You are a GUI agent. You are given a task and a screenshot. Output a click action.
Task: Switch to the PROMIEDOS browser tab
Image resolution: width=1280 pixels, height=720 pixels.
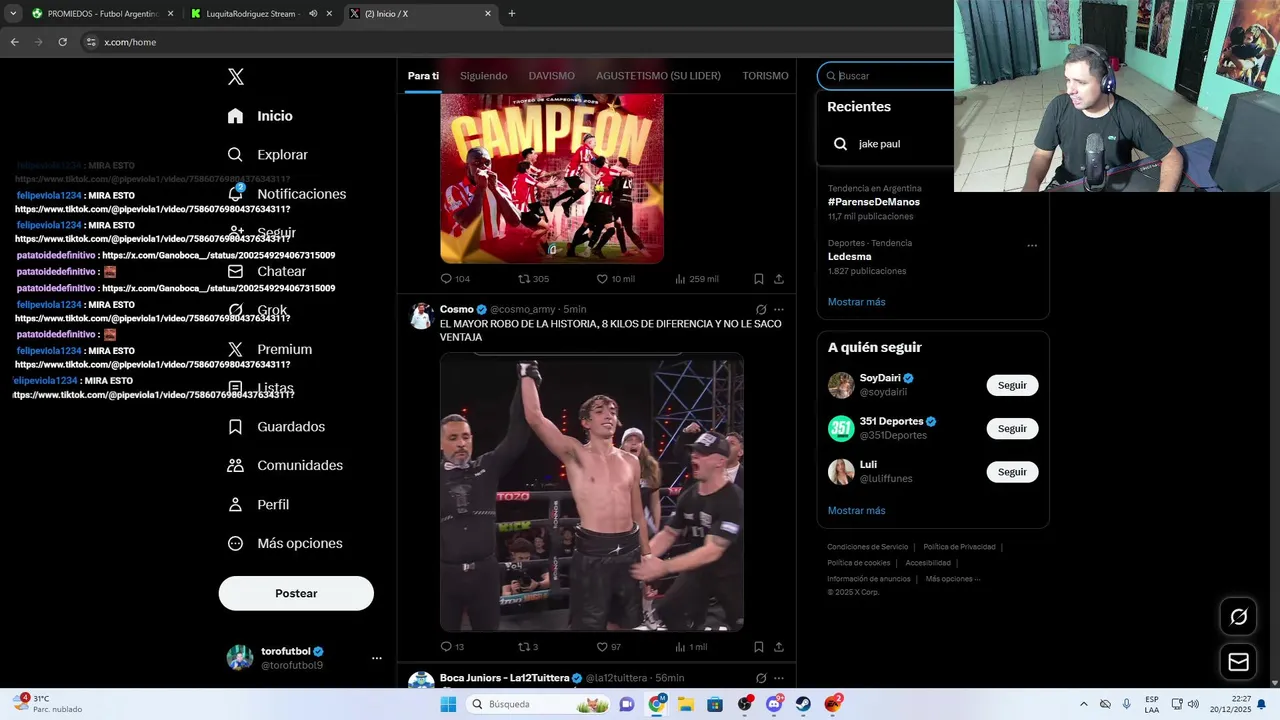pos(102,14)
